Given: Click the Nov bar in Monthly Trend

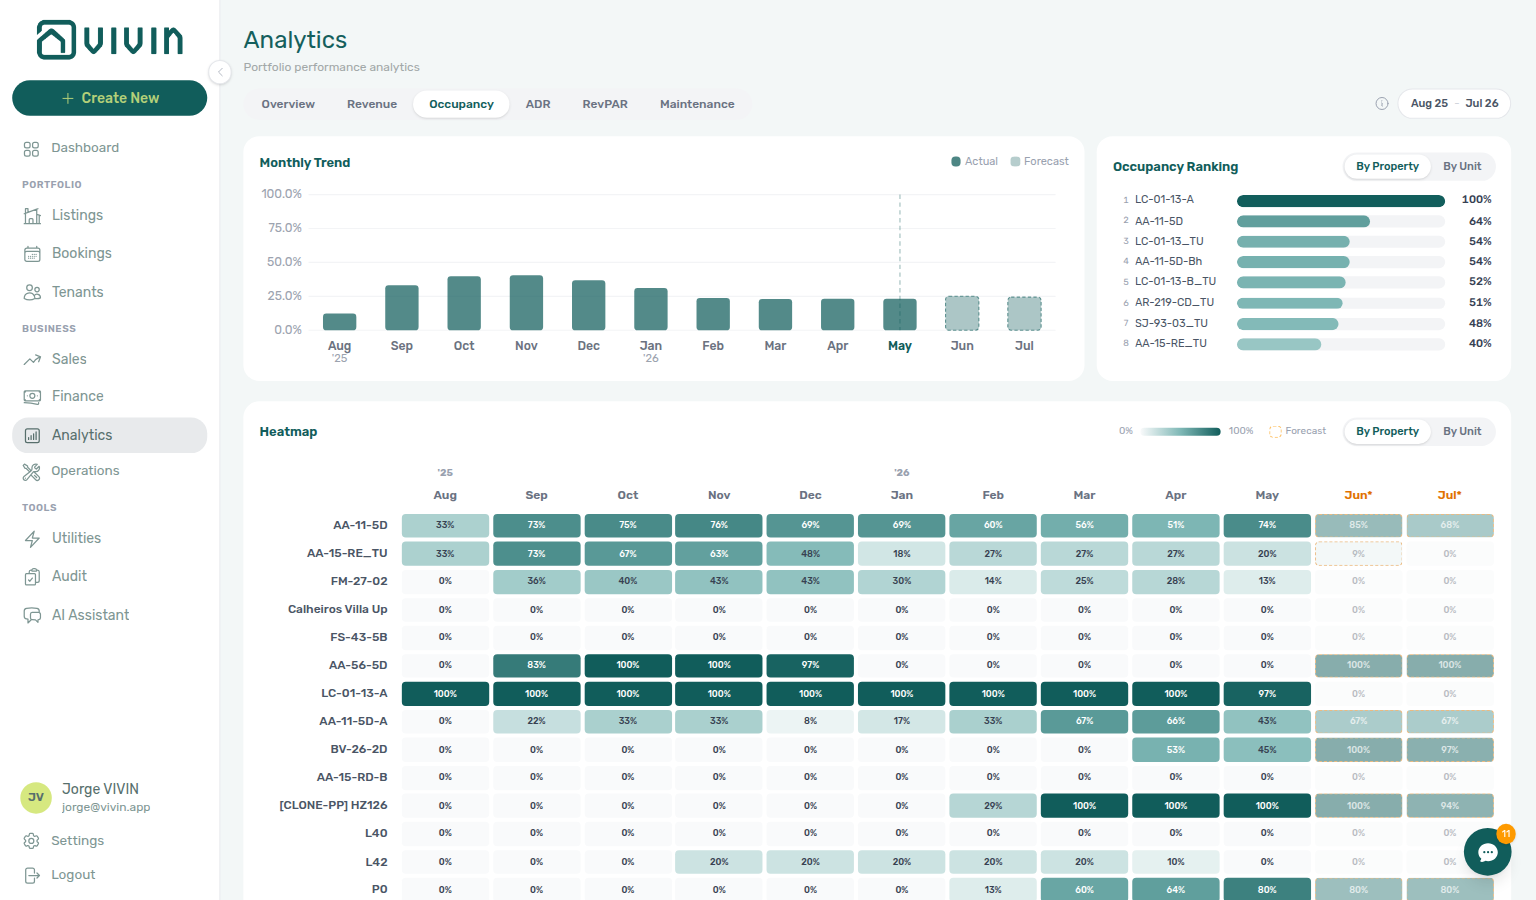Looking at the screenshot, I should [526, 302].
